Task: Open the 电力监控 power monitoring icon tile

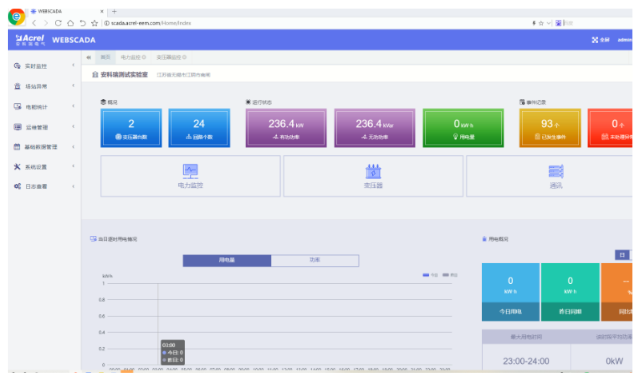Action: point(190,176)
